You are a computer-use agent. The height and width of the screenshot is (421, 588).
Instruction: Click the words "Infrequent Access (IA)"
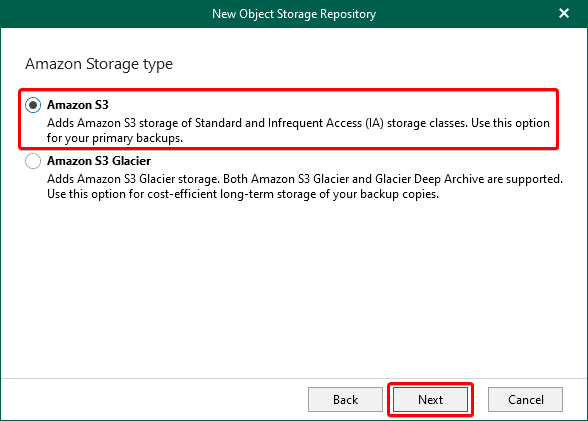(326, 123)
